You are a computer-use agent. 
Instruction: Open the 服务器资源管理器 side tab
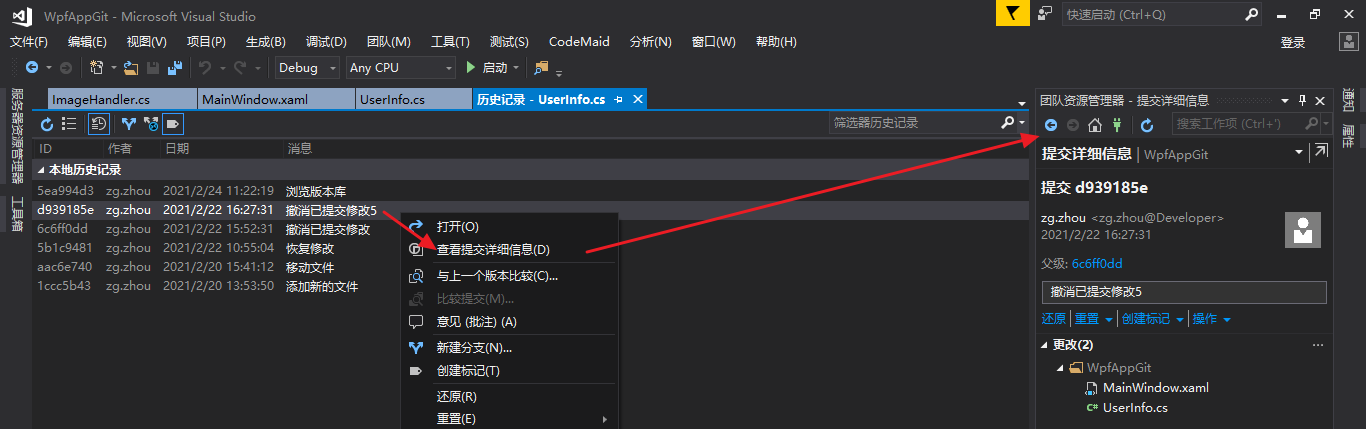click(16, 136)
